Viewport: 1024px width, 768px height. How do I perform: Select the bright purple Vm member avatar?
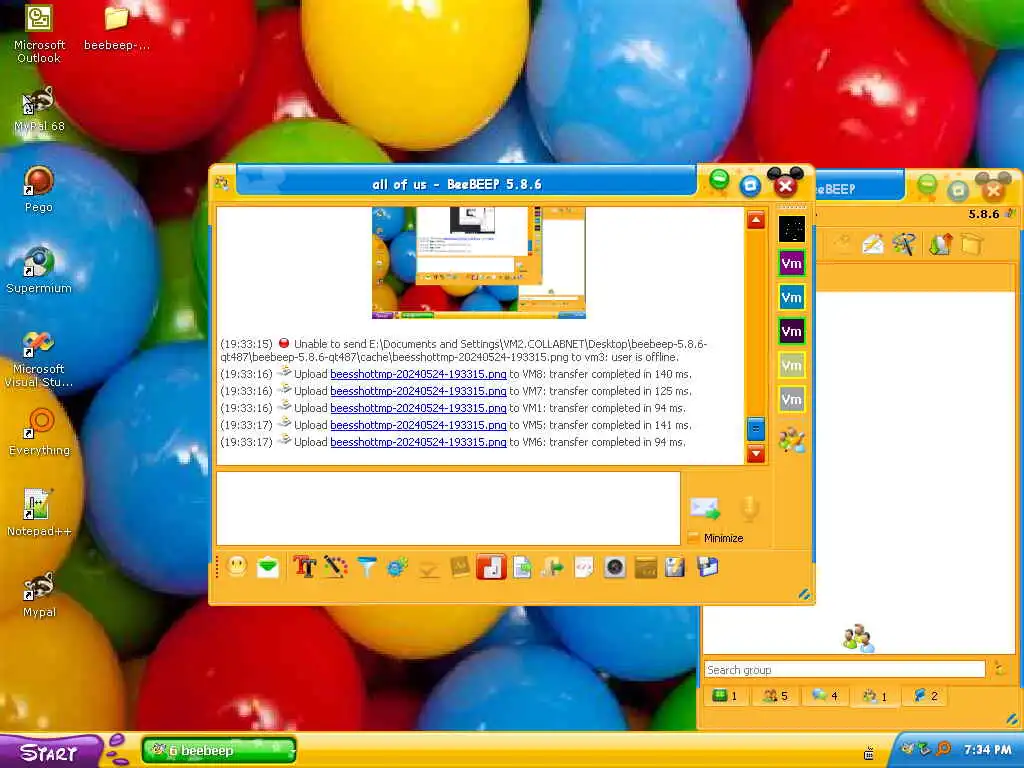point(792,263)
